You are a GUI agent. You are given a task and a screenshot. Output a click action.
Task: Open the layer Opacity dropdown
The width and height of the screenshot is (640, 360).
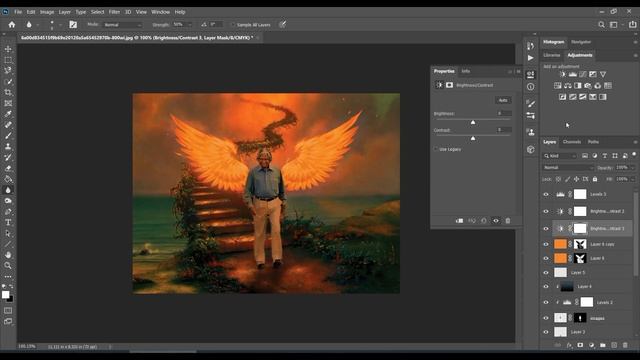tap(632, 167)
